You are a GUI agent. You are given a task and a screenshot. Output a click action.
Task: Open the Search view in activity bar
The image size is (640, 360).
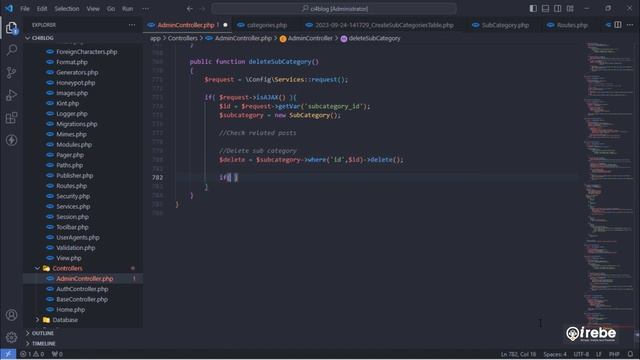click(x=11, y=50)
